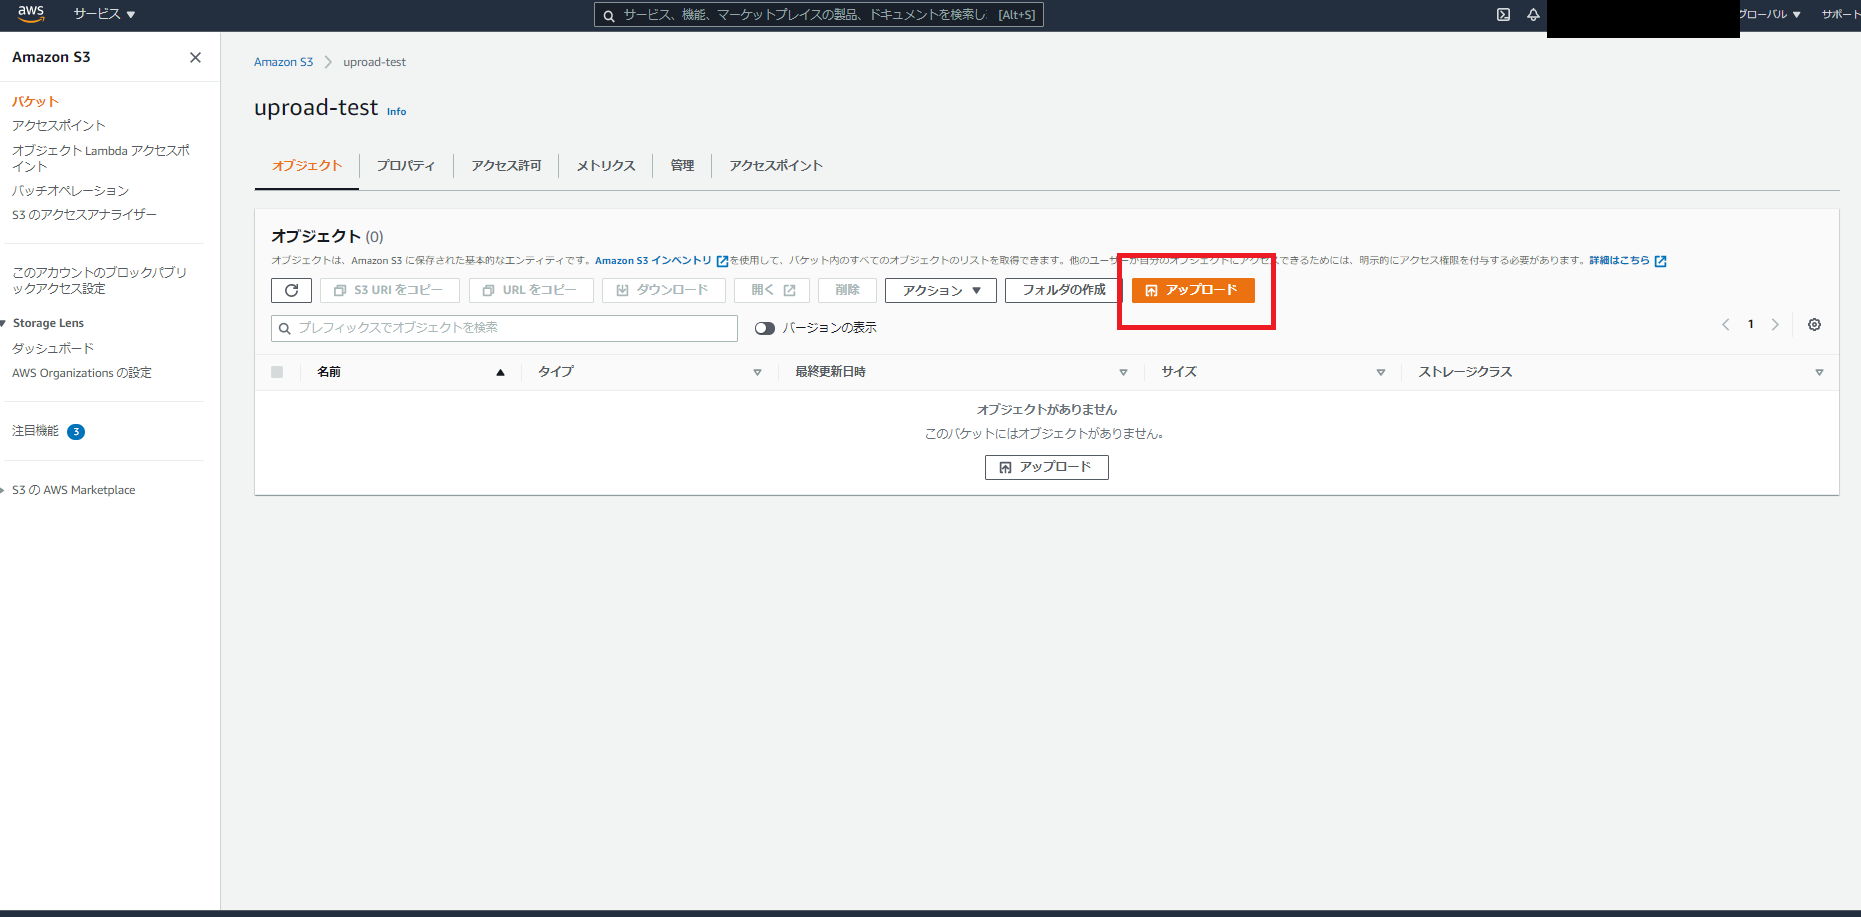Open the notifications bell icon
The width and height of the screenshot is (1861, 917).
click(1533, 14)
